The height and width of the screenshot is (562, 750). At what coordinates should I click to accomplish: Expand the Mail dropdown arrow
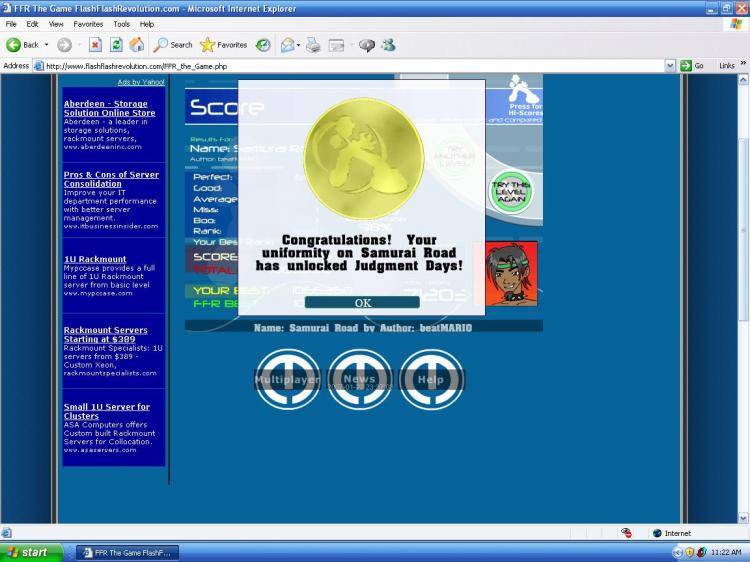click(298, 45)
